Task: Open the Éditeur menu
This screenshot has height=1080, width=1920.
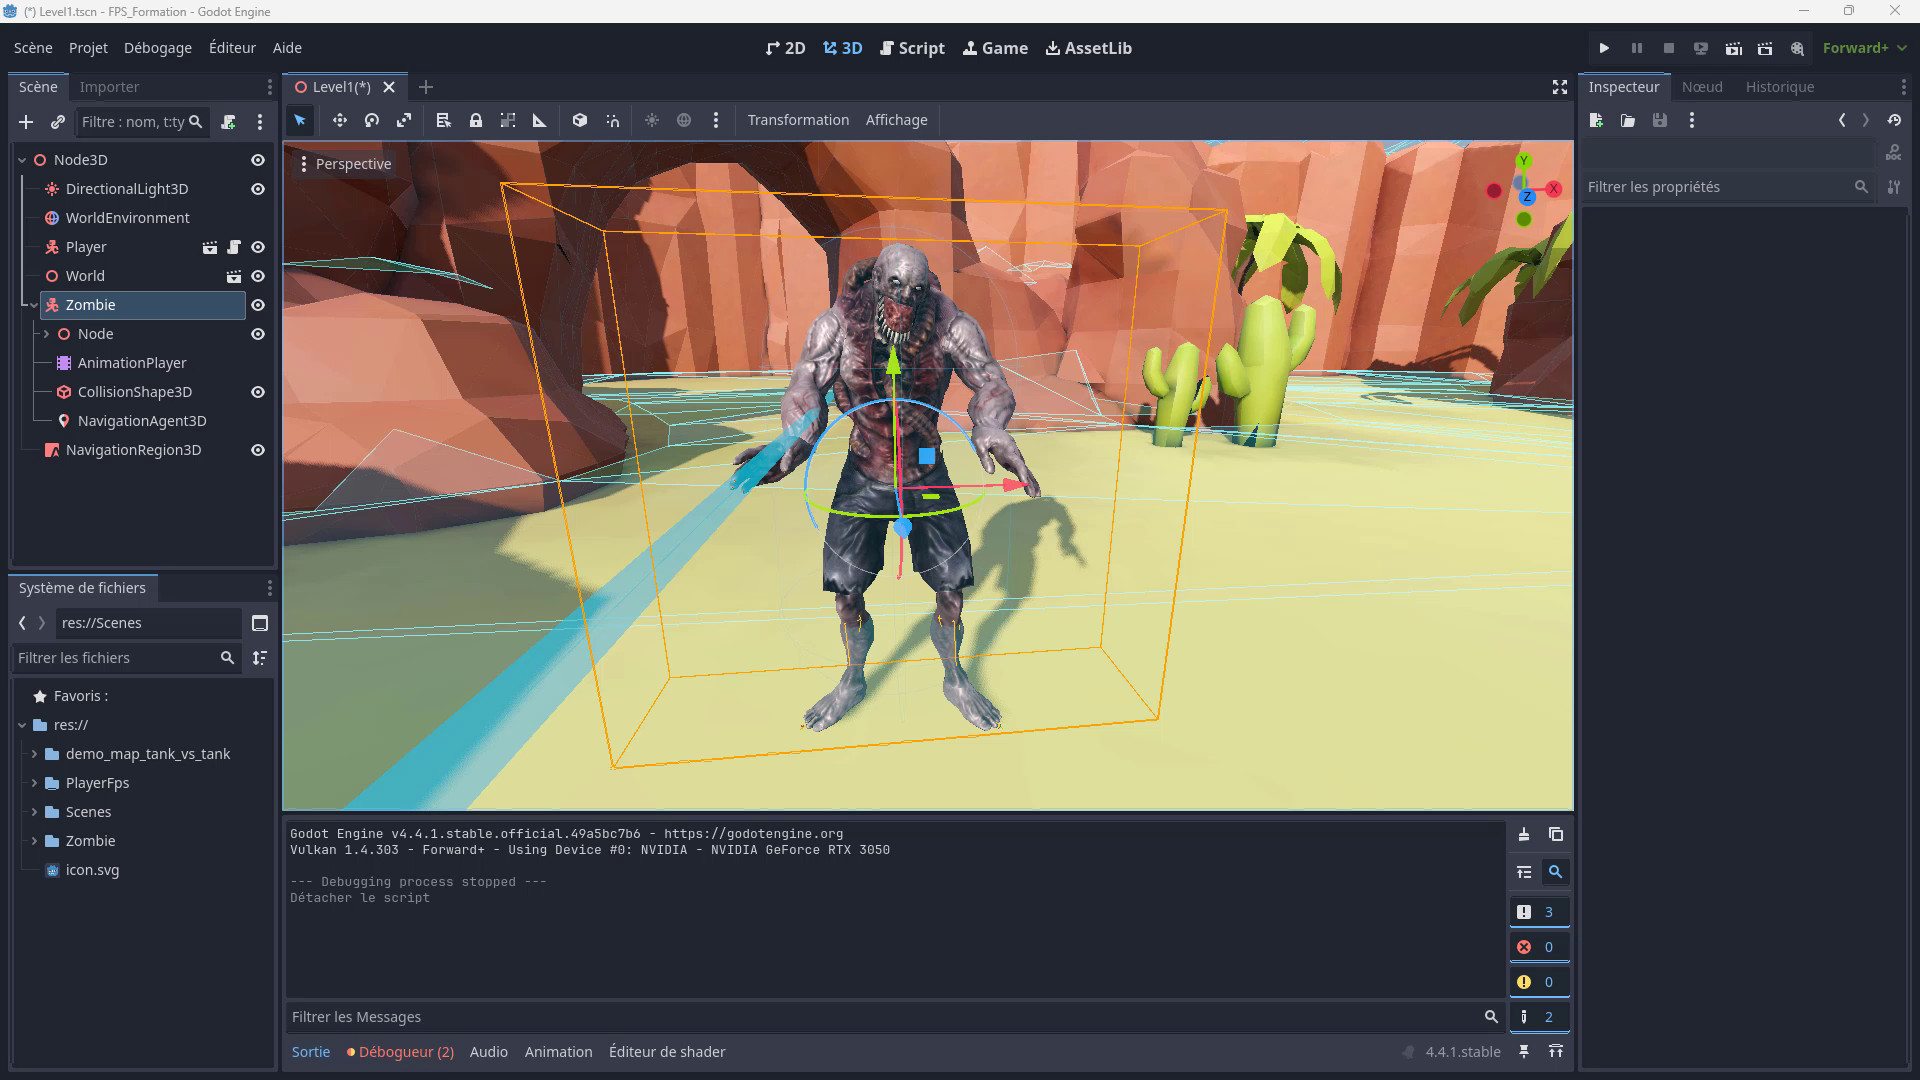Action: pos(232,48)
